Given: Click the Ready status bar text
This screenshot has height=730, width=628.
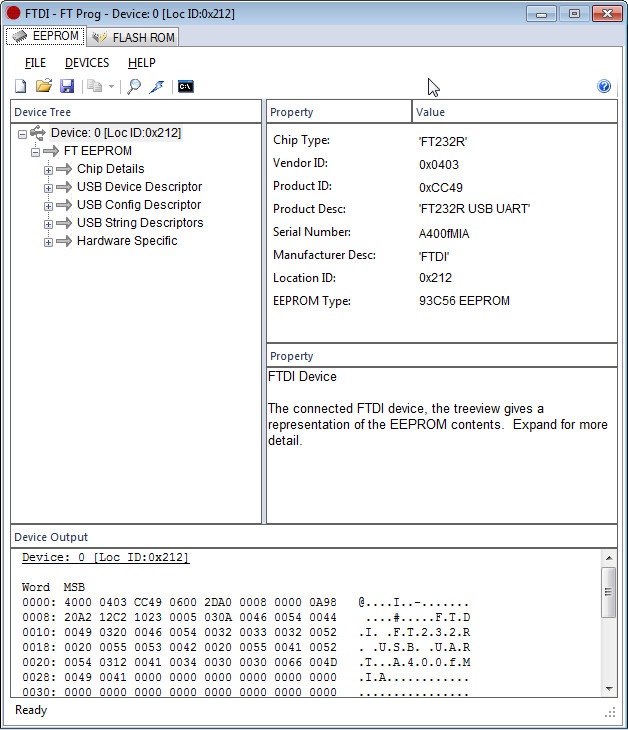Looking at the screenshot, I should click(31, 710).
